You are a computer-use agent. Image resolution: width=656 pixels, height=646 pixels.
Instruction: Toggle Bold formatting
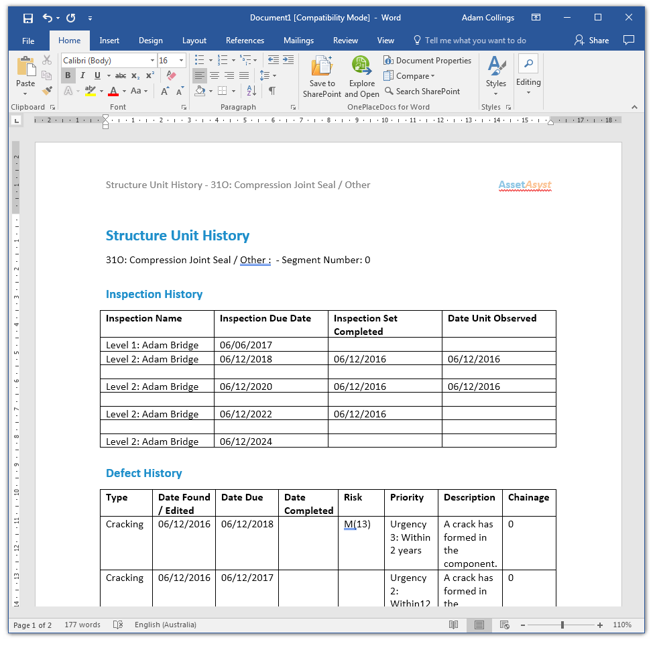coord(68,76)
